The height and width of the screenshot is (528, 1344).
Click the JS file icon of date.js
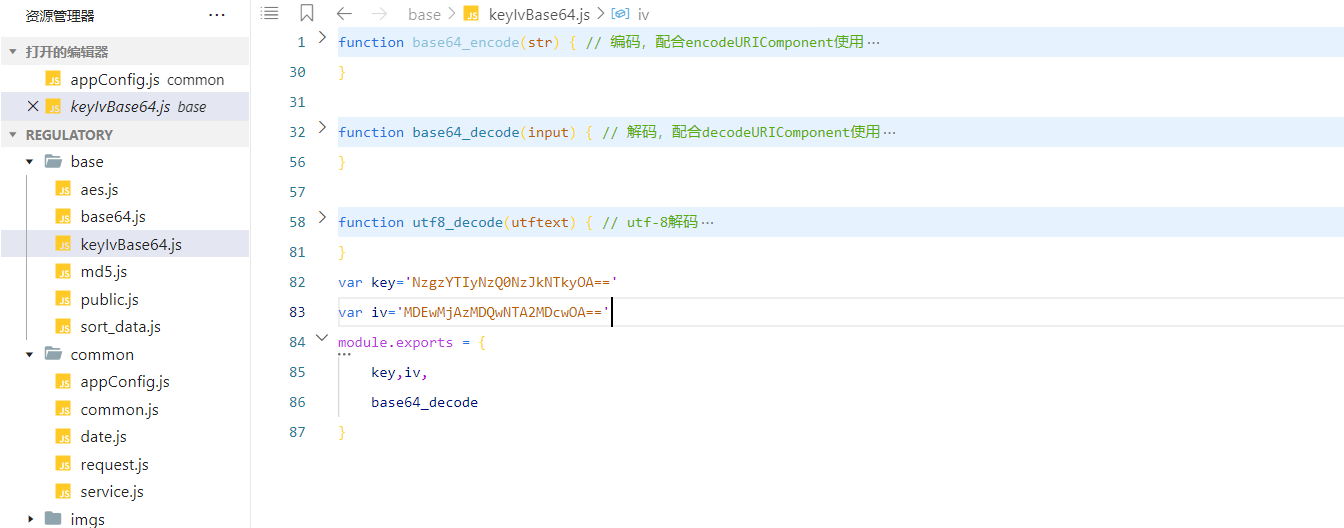point(64,436)
